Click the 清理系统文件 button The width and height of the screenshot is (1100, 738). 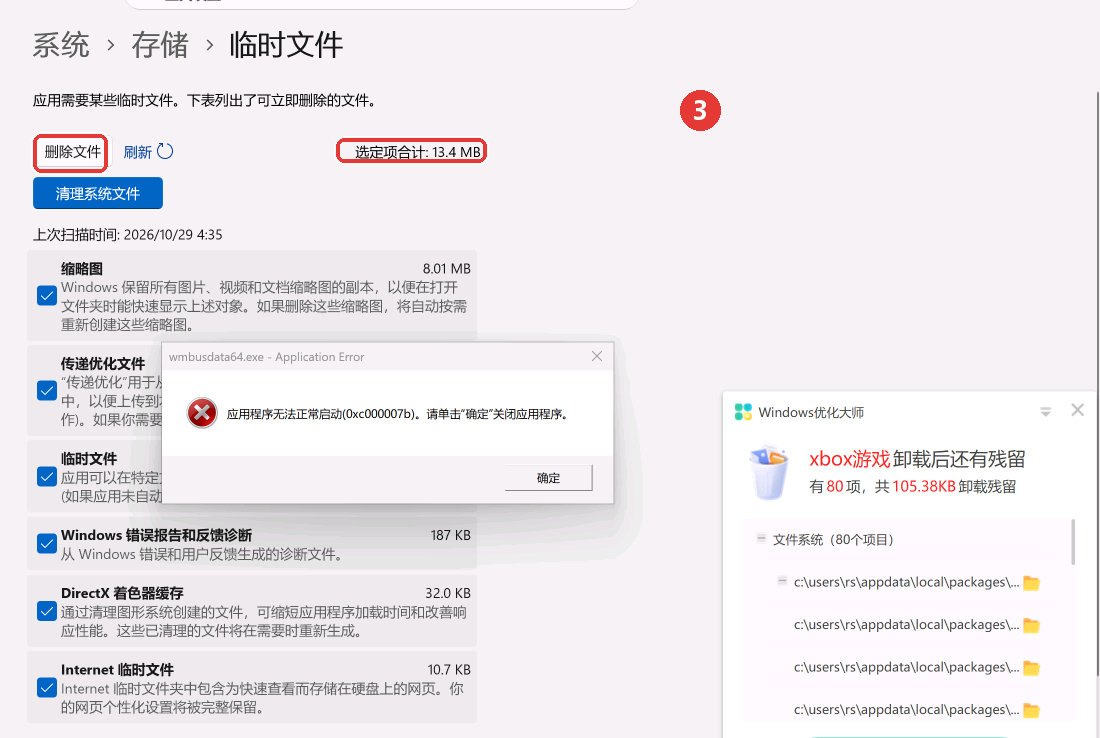coord(98,193)
